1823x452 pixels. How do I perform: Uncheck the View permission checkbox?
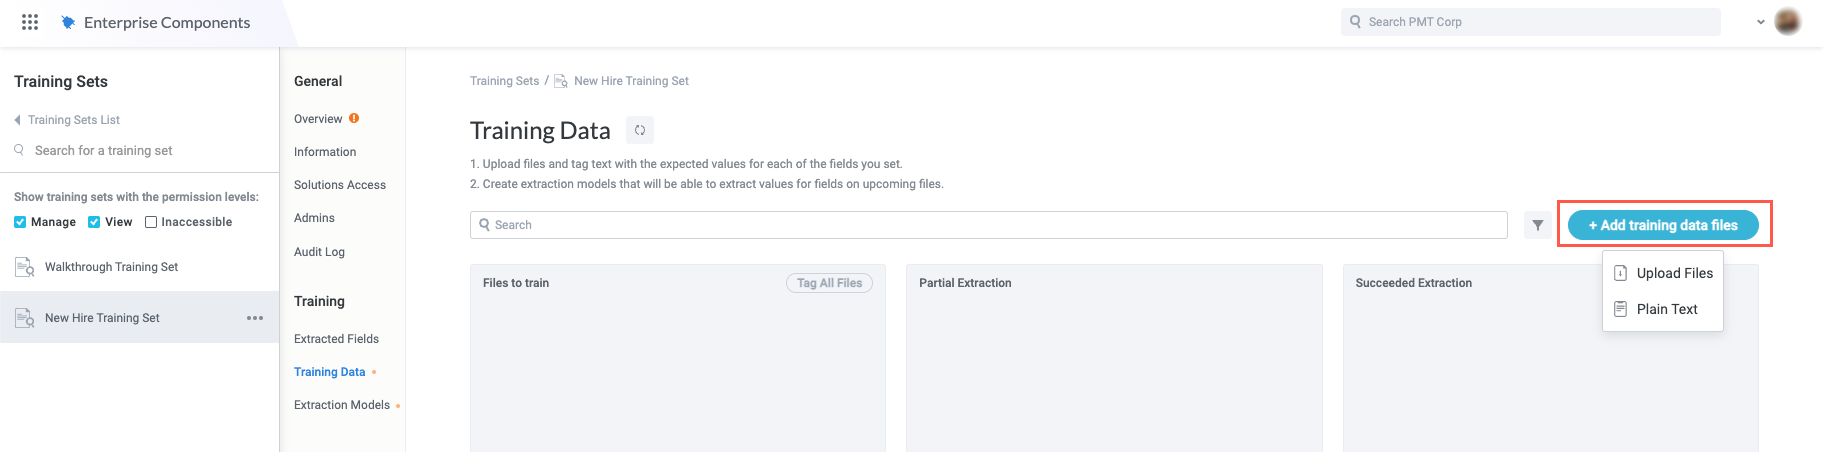pyautogui.click(x=94, y=222)
